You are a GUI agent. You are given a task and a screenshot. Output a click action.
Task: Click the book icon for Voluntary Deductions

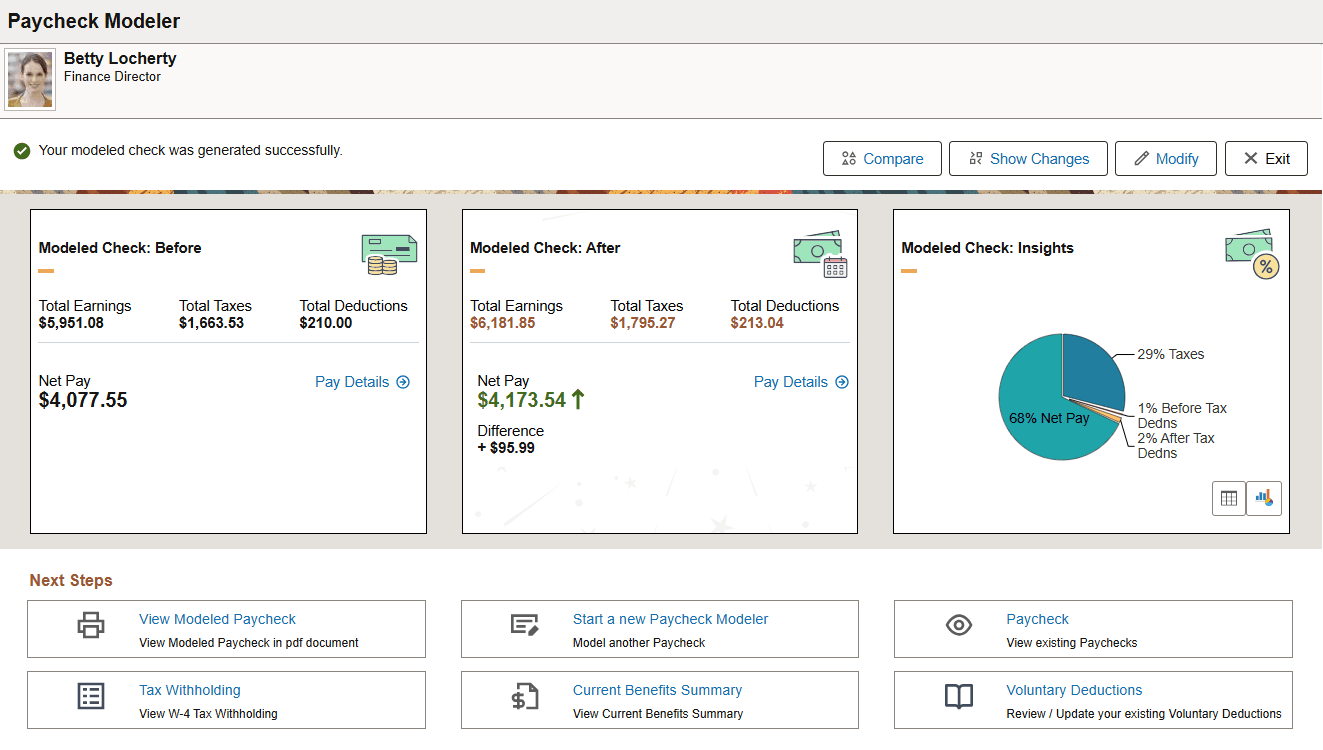(x=959, y=697)
